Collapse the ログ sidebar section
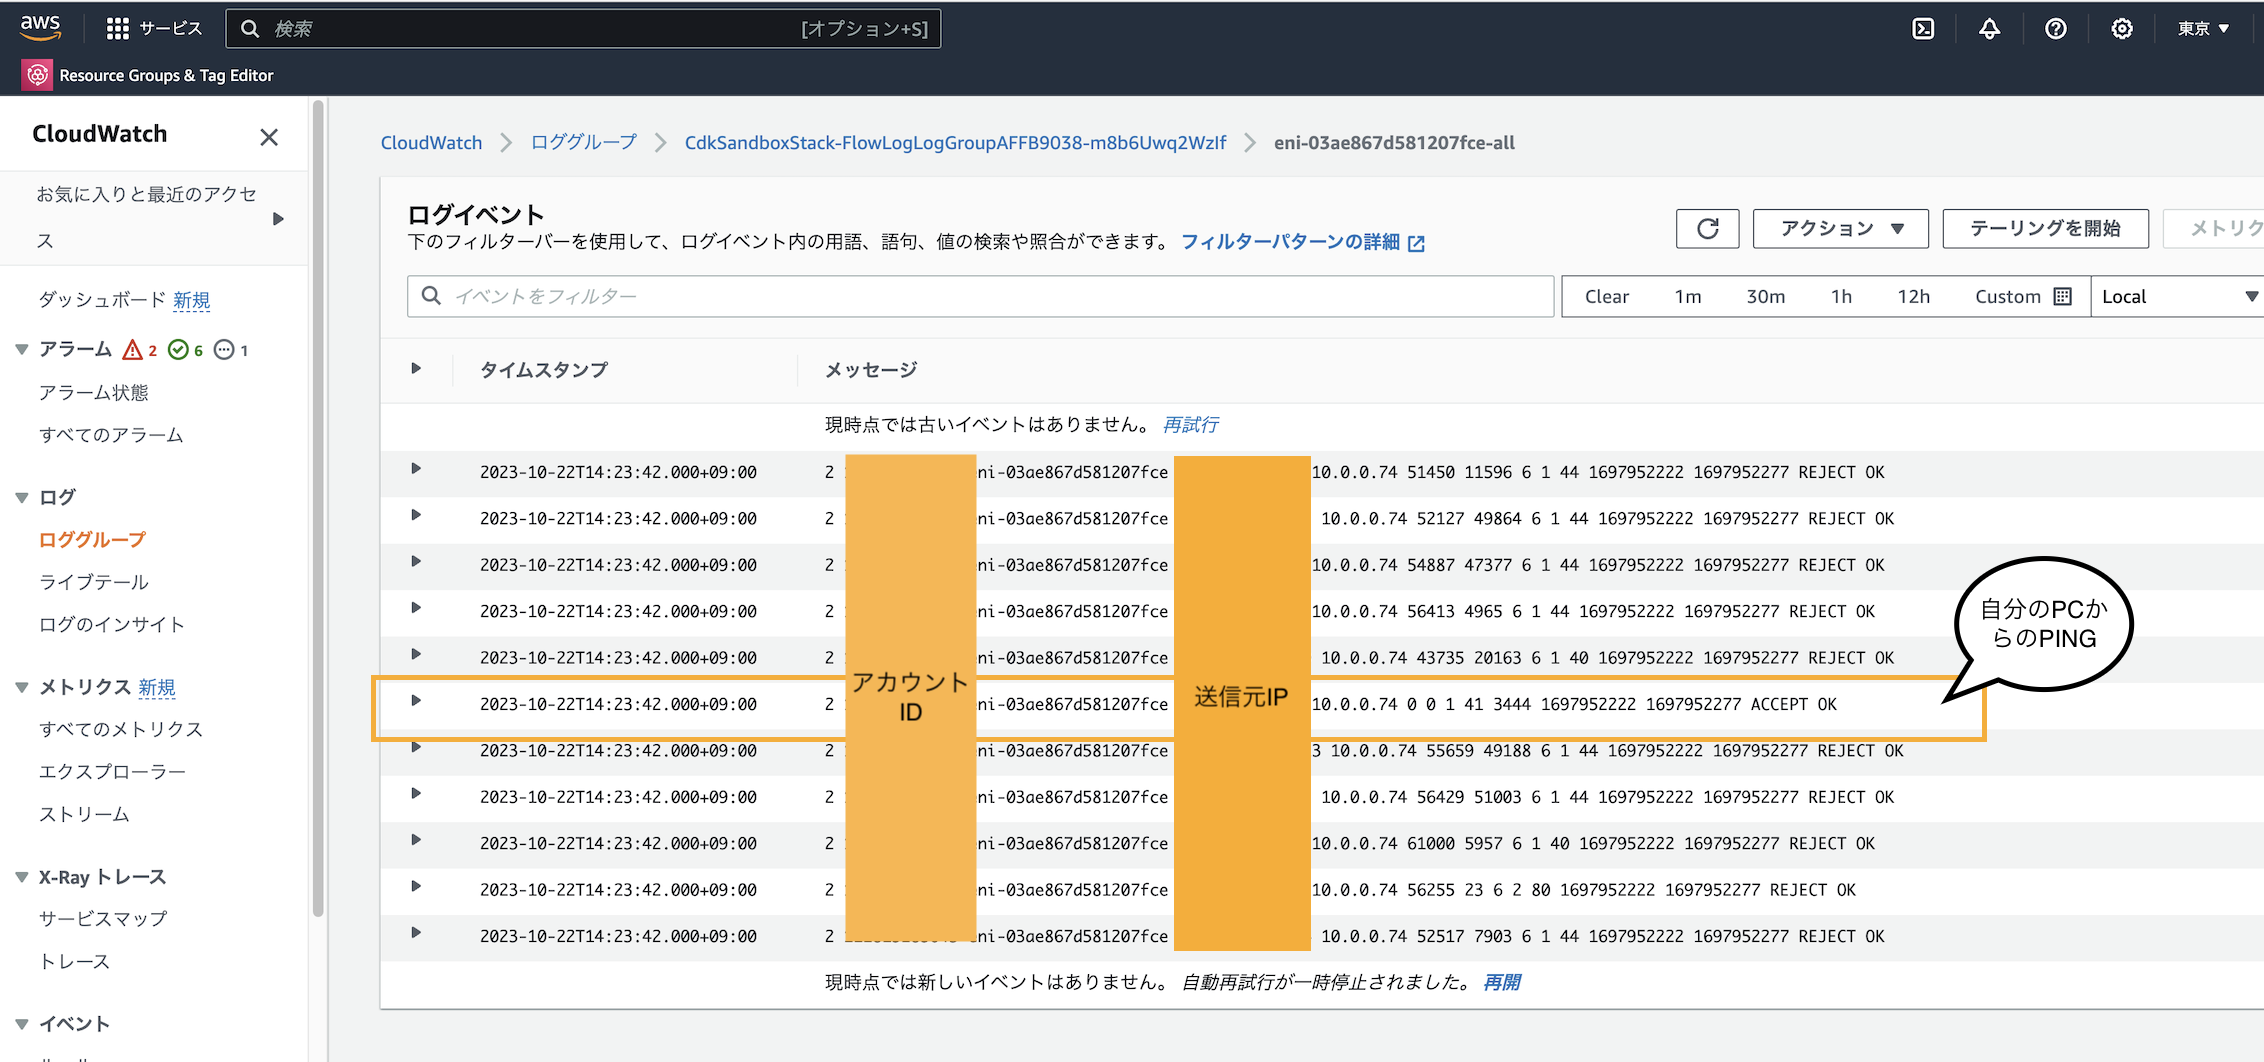 point(22,498)
